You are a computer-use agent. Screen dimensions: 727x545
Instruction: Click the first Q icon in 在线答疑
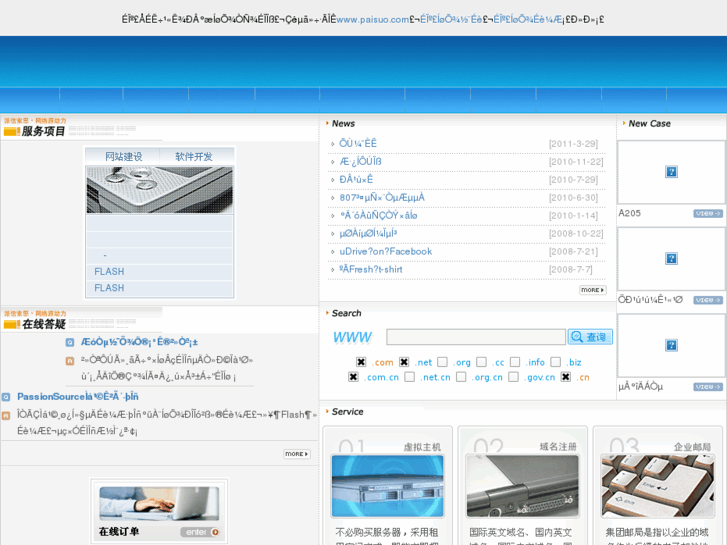coord(70,342)
